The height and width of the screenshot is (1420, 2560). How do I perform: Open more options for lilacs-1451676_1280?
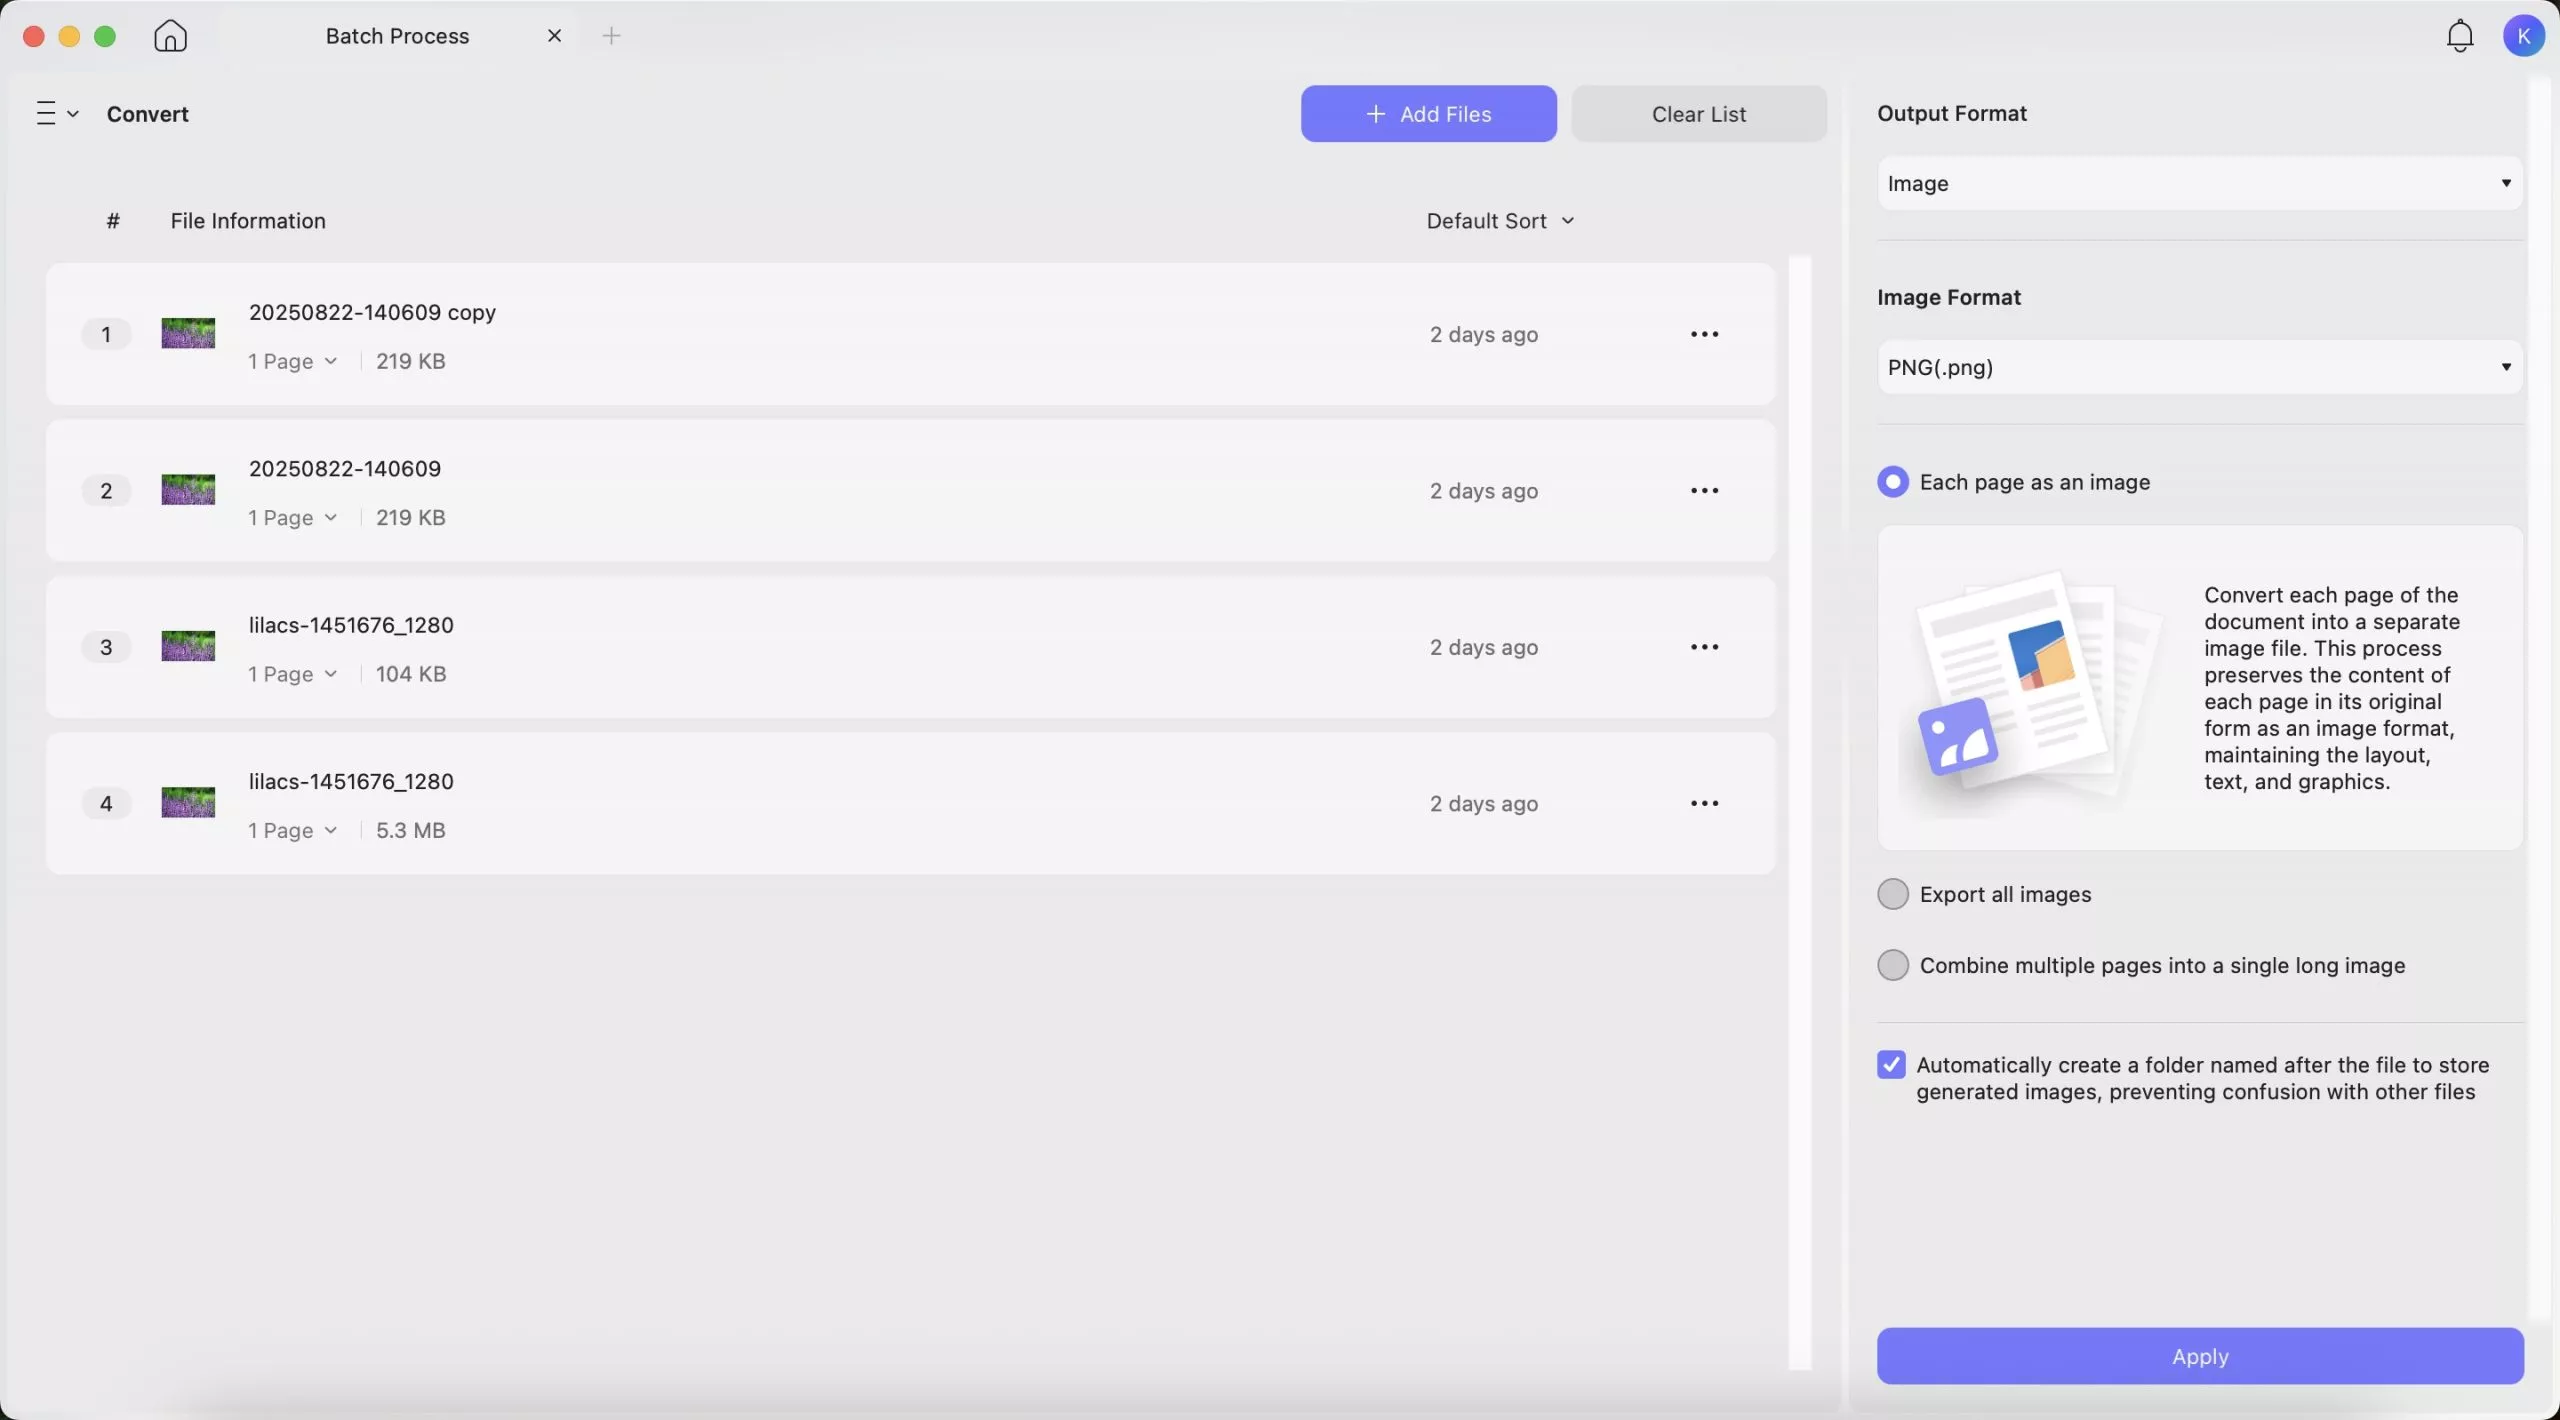point(1703,647)
